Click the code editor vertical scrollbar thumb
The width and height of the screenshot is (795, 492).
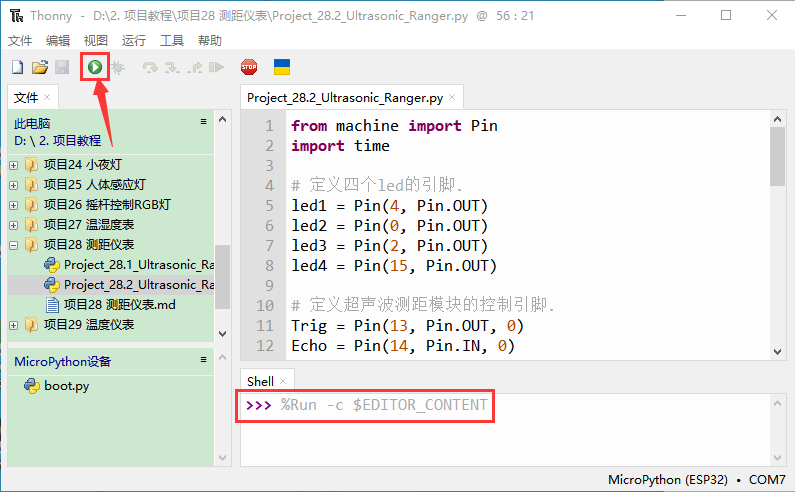777,155
